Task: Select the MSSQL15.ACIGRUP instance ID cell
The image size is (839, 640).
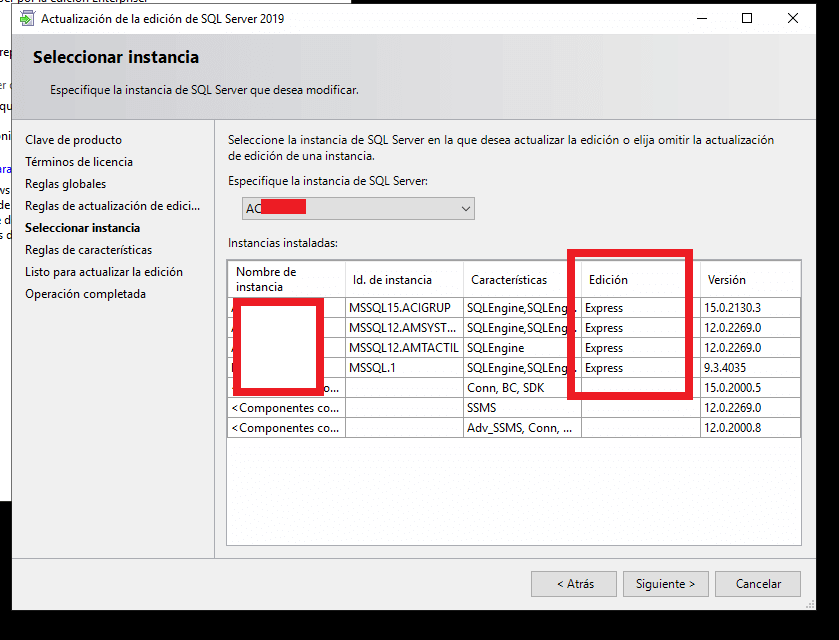Action: (405, 308)
